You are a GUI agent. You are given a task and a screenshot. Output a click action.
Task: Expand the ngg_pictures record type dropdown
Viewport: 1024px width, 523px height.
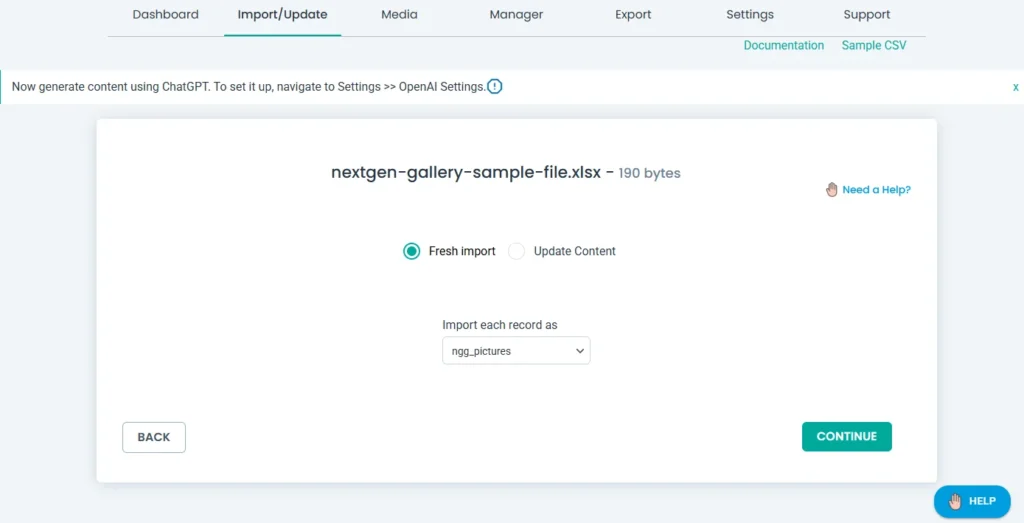tap(516, 351)
